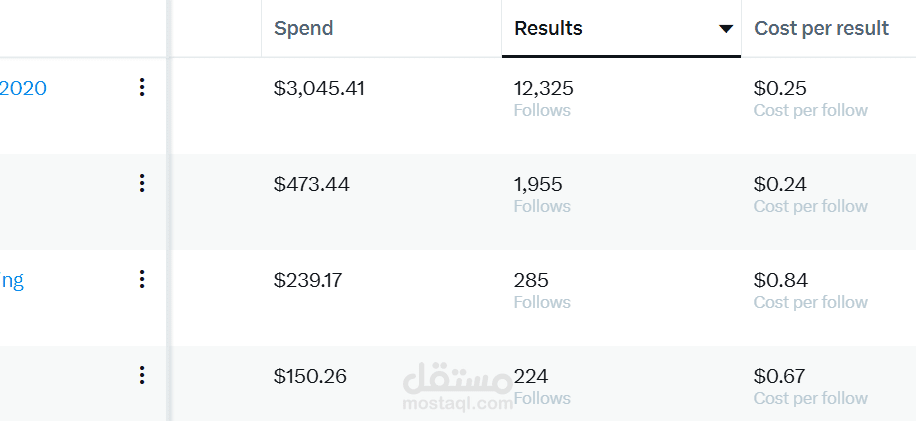This screenshot has height=421, width=916.
Task: Open the campaign link ending in "ng"
Action: (12, 280)
